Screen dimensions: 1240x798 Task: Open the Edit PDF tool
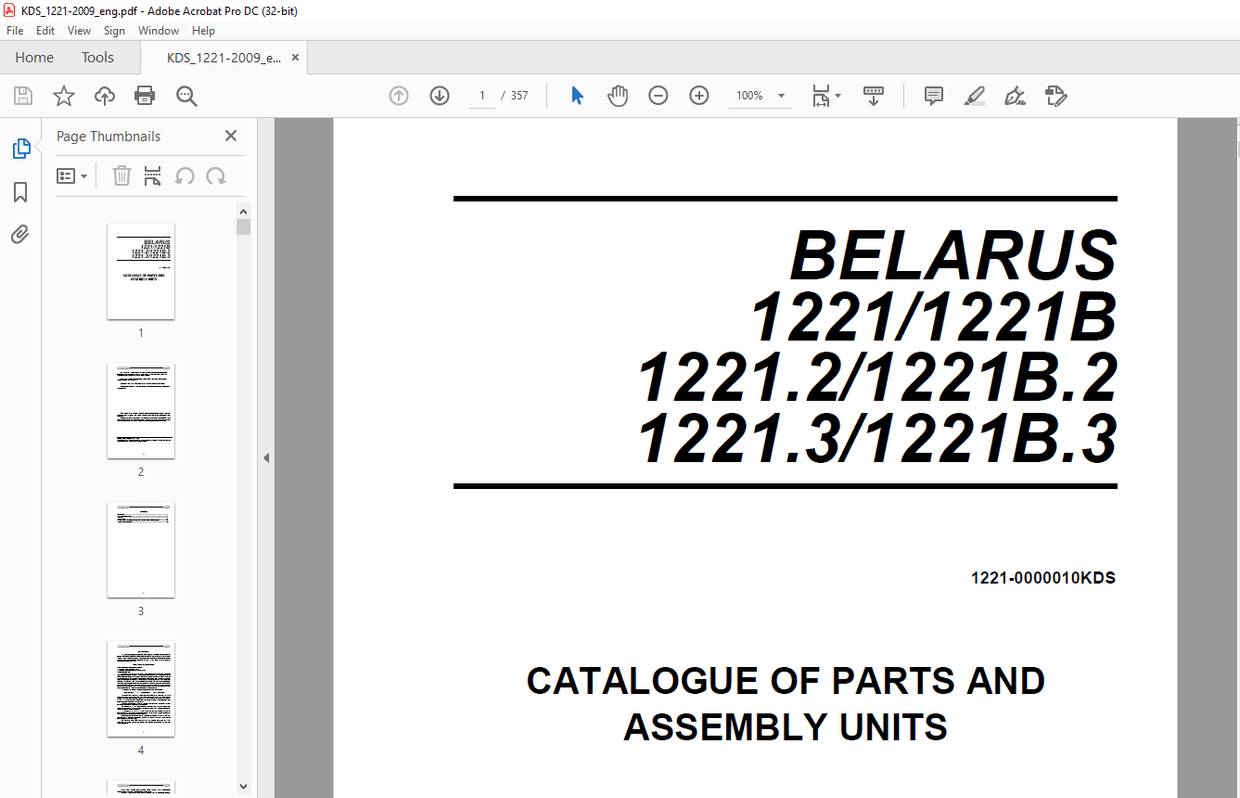point(1055,95)
